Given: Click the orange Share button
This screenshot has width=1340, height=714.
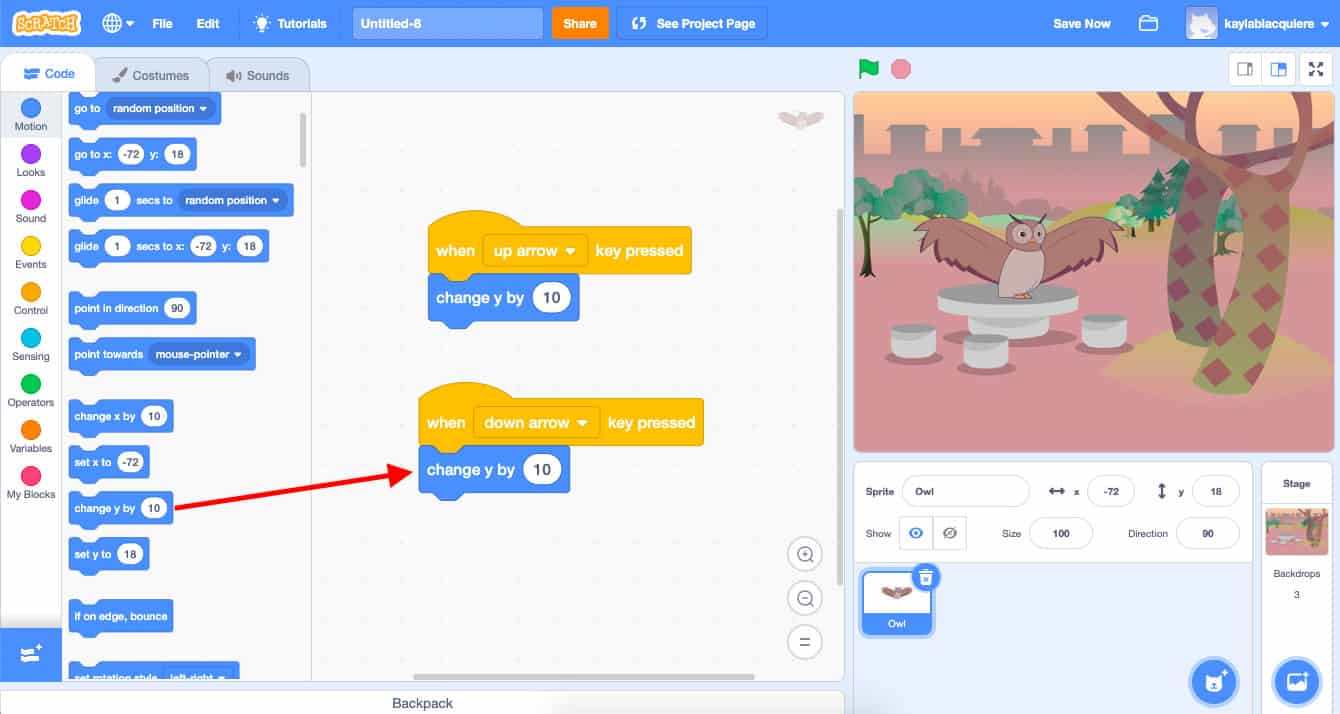Looking at the screenshot, I should (580, 23).
